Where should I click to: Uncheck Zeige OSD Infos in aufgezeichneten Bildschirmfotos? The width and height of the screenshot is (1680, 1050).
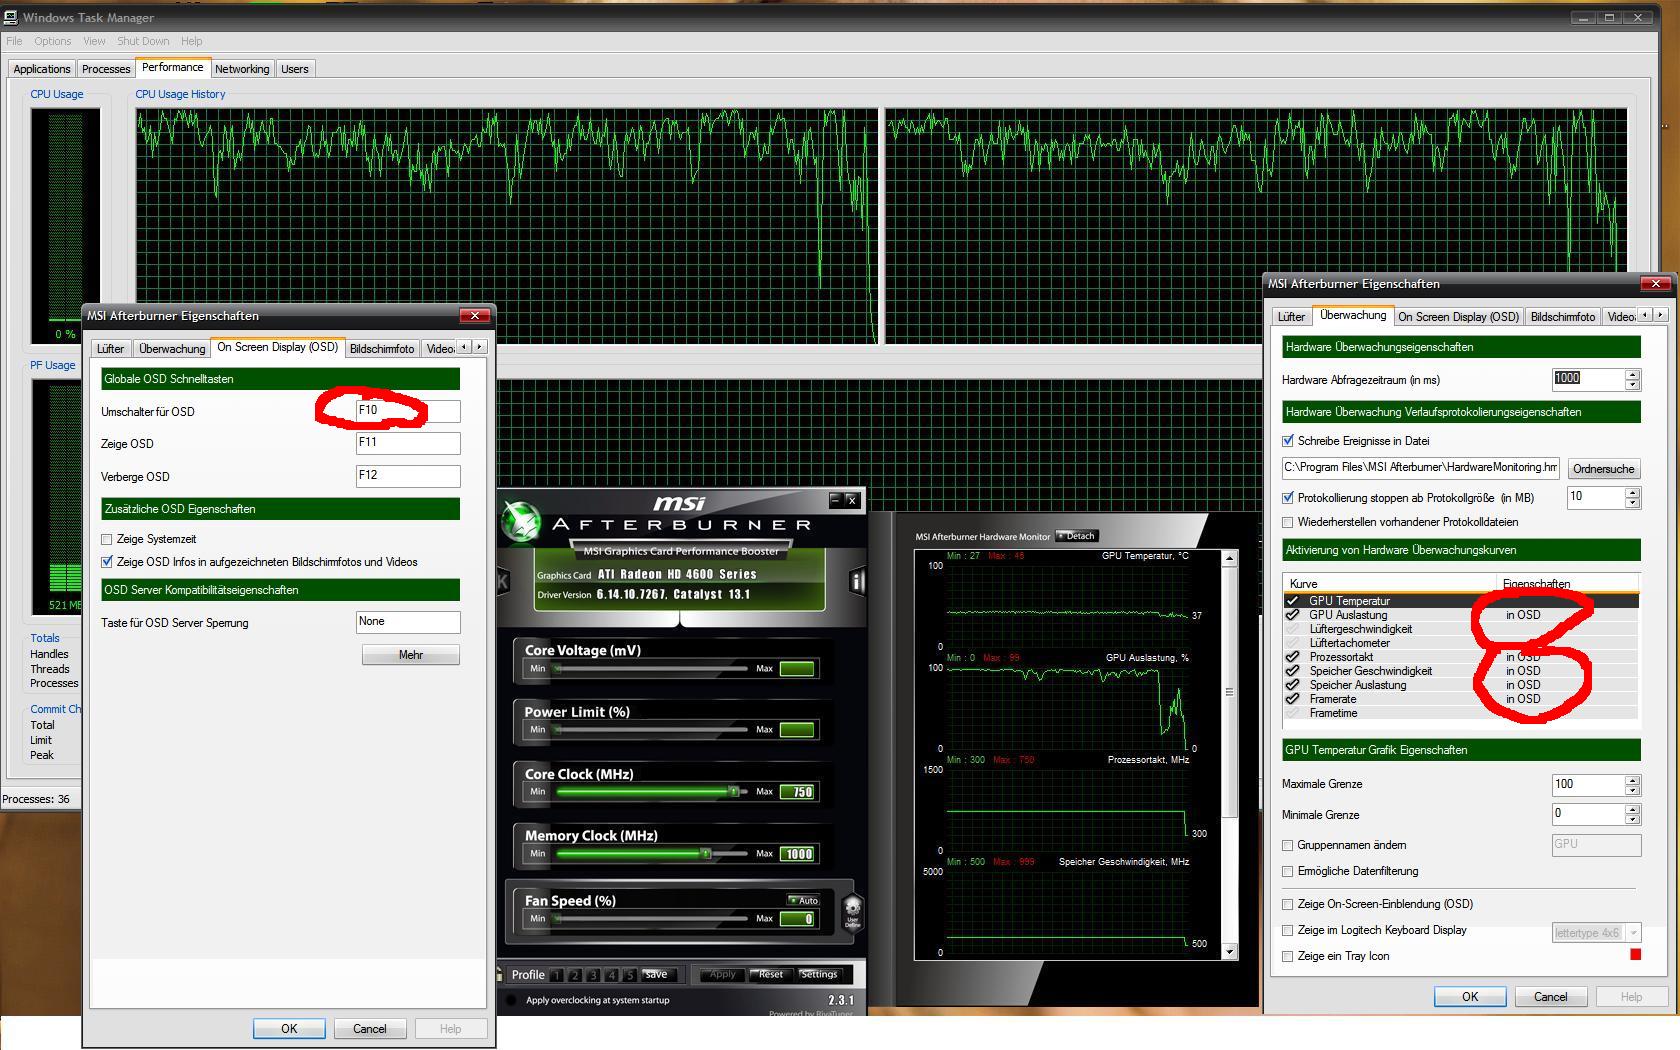tap(107, 562)
